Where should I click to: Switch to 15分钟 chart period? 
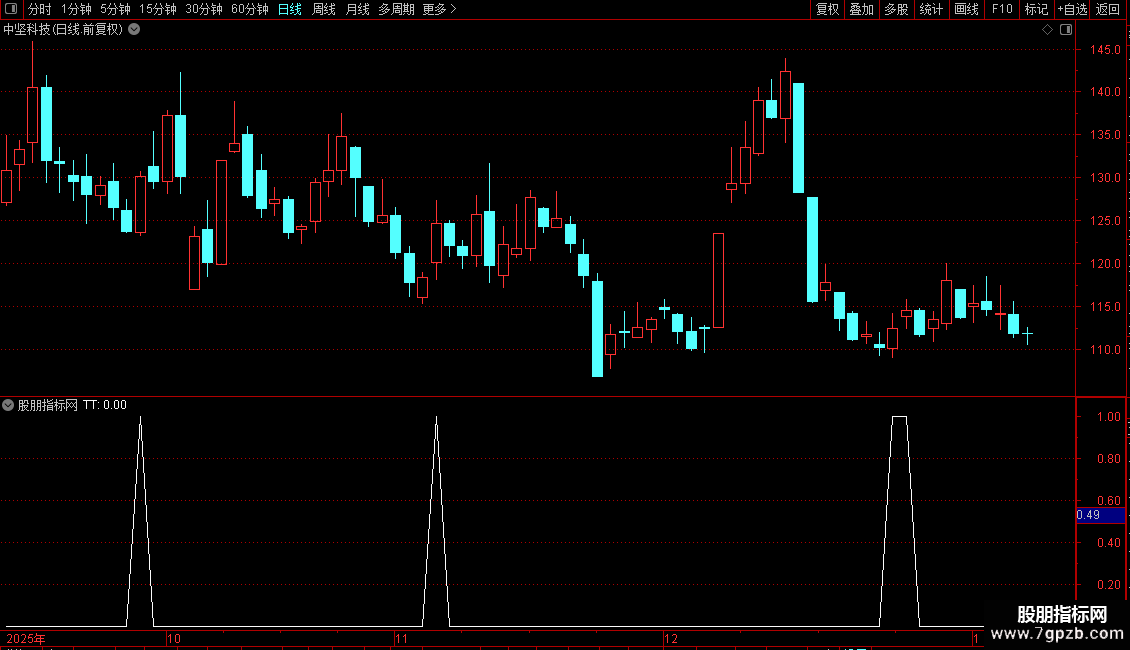pos(158,9)
